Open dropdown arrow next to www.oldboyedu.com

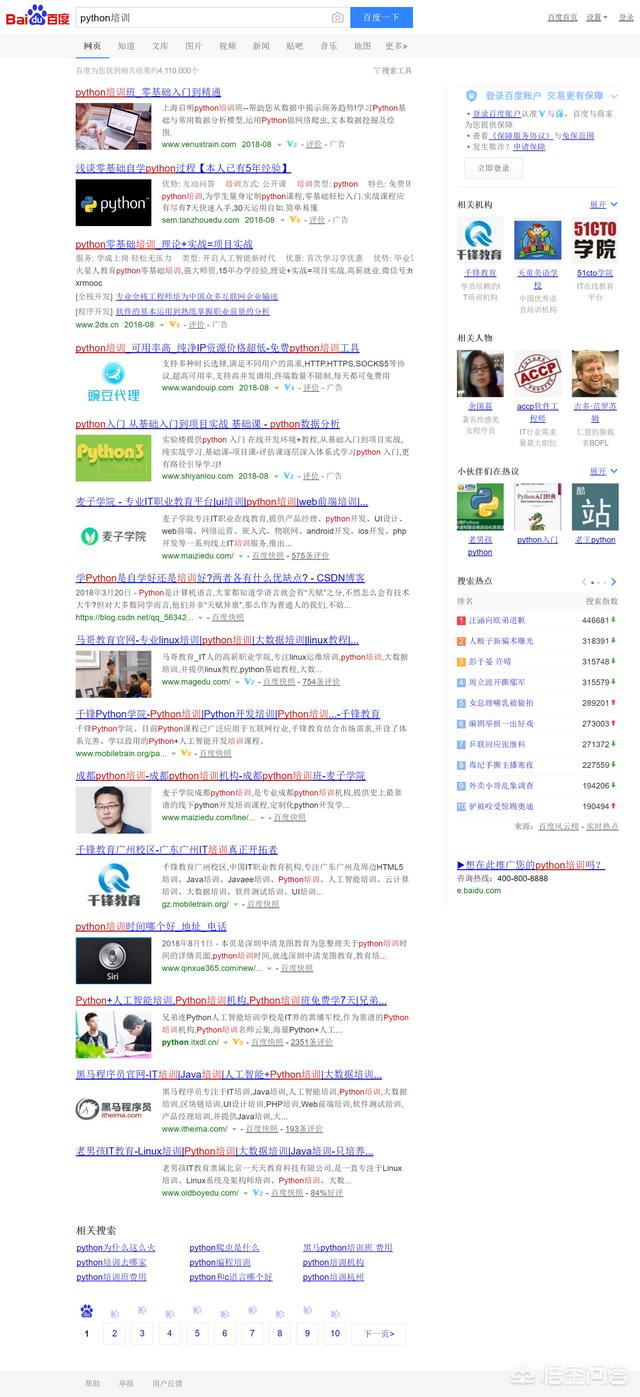coord(244,1193)
